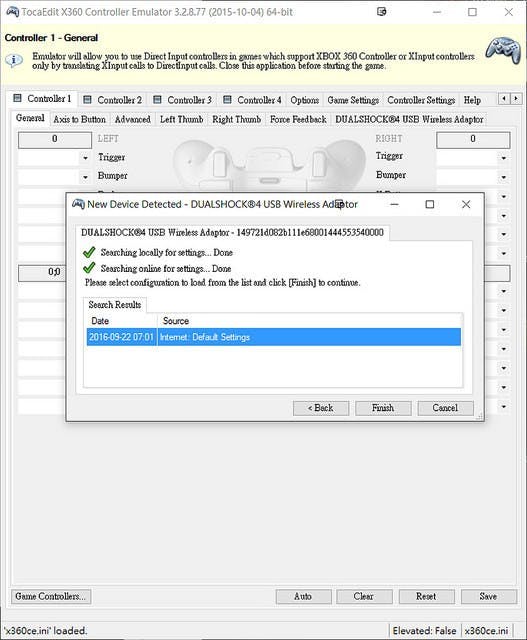Select Internet: Default Settings source entry
Image resolution: width=527 pixels, height=640 pixels.
tap(309, 337)
